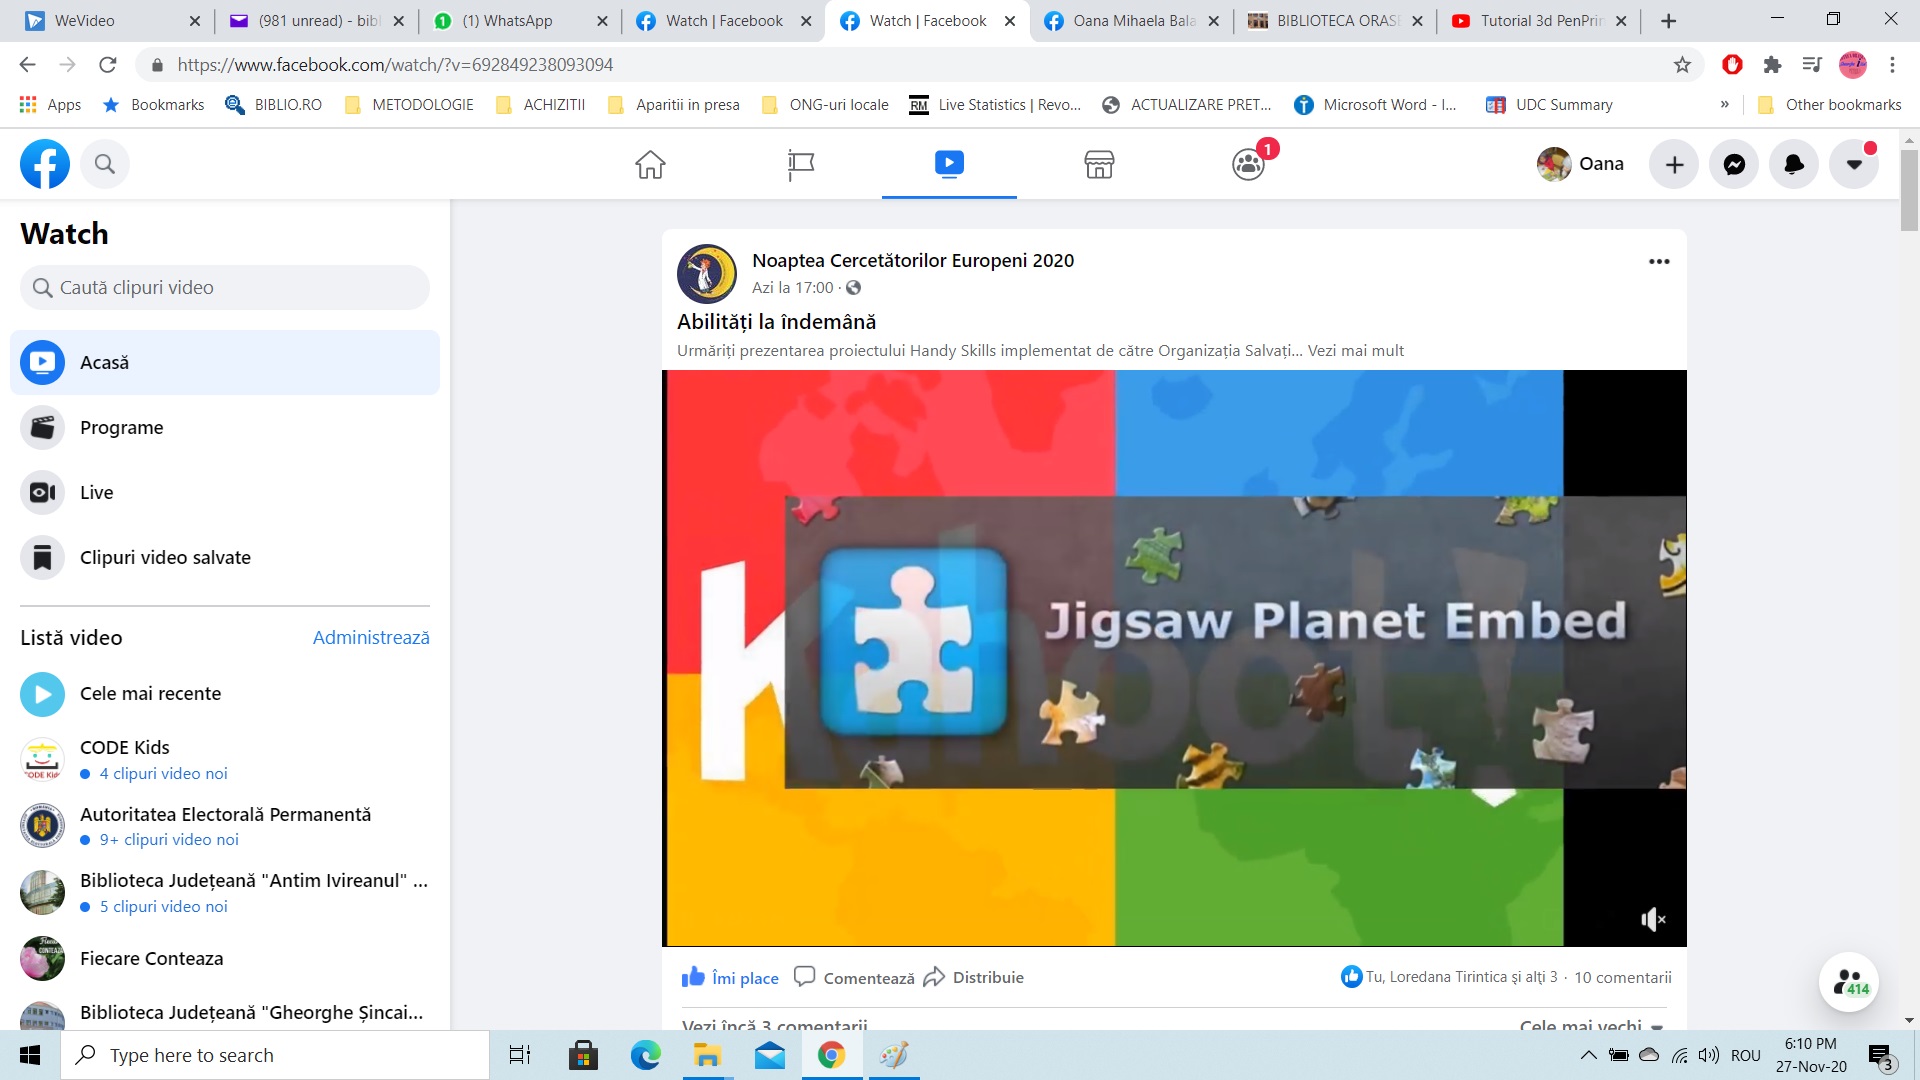1920x1080 pixels.
Task: Click the page vertical scrollbar thumb
Action: [x=1909, y=190]
